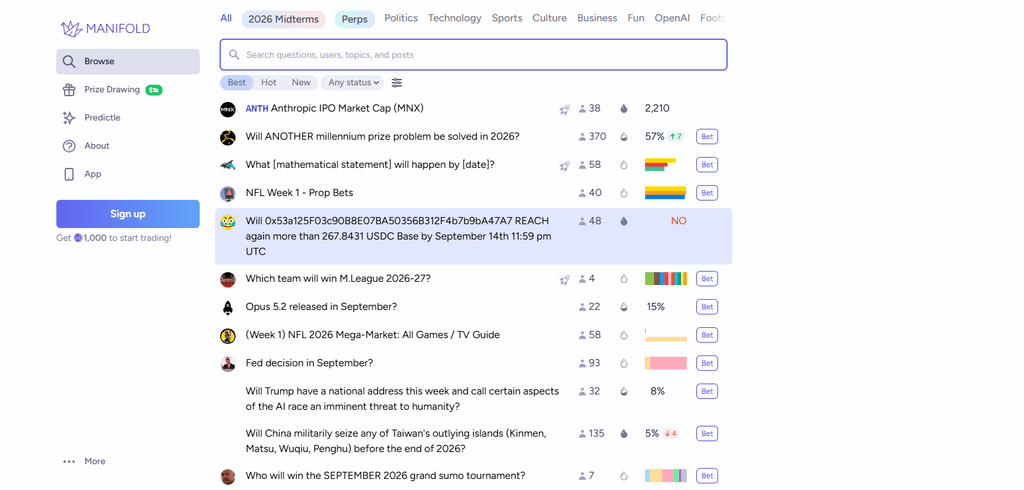Open Predictle in the sidebar
The width and height of the screenshot is (1024, 490).
[128, 118]
